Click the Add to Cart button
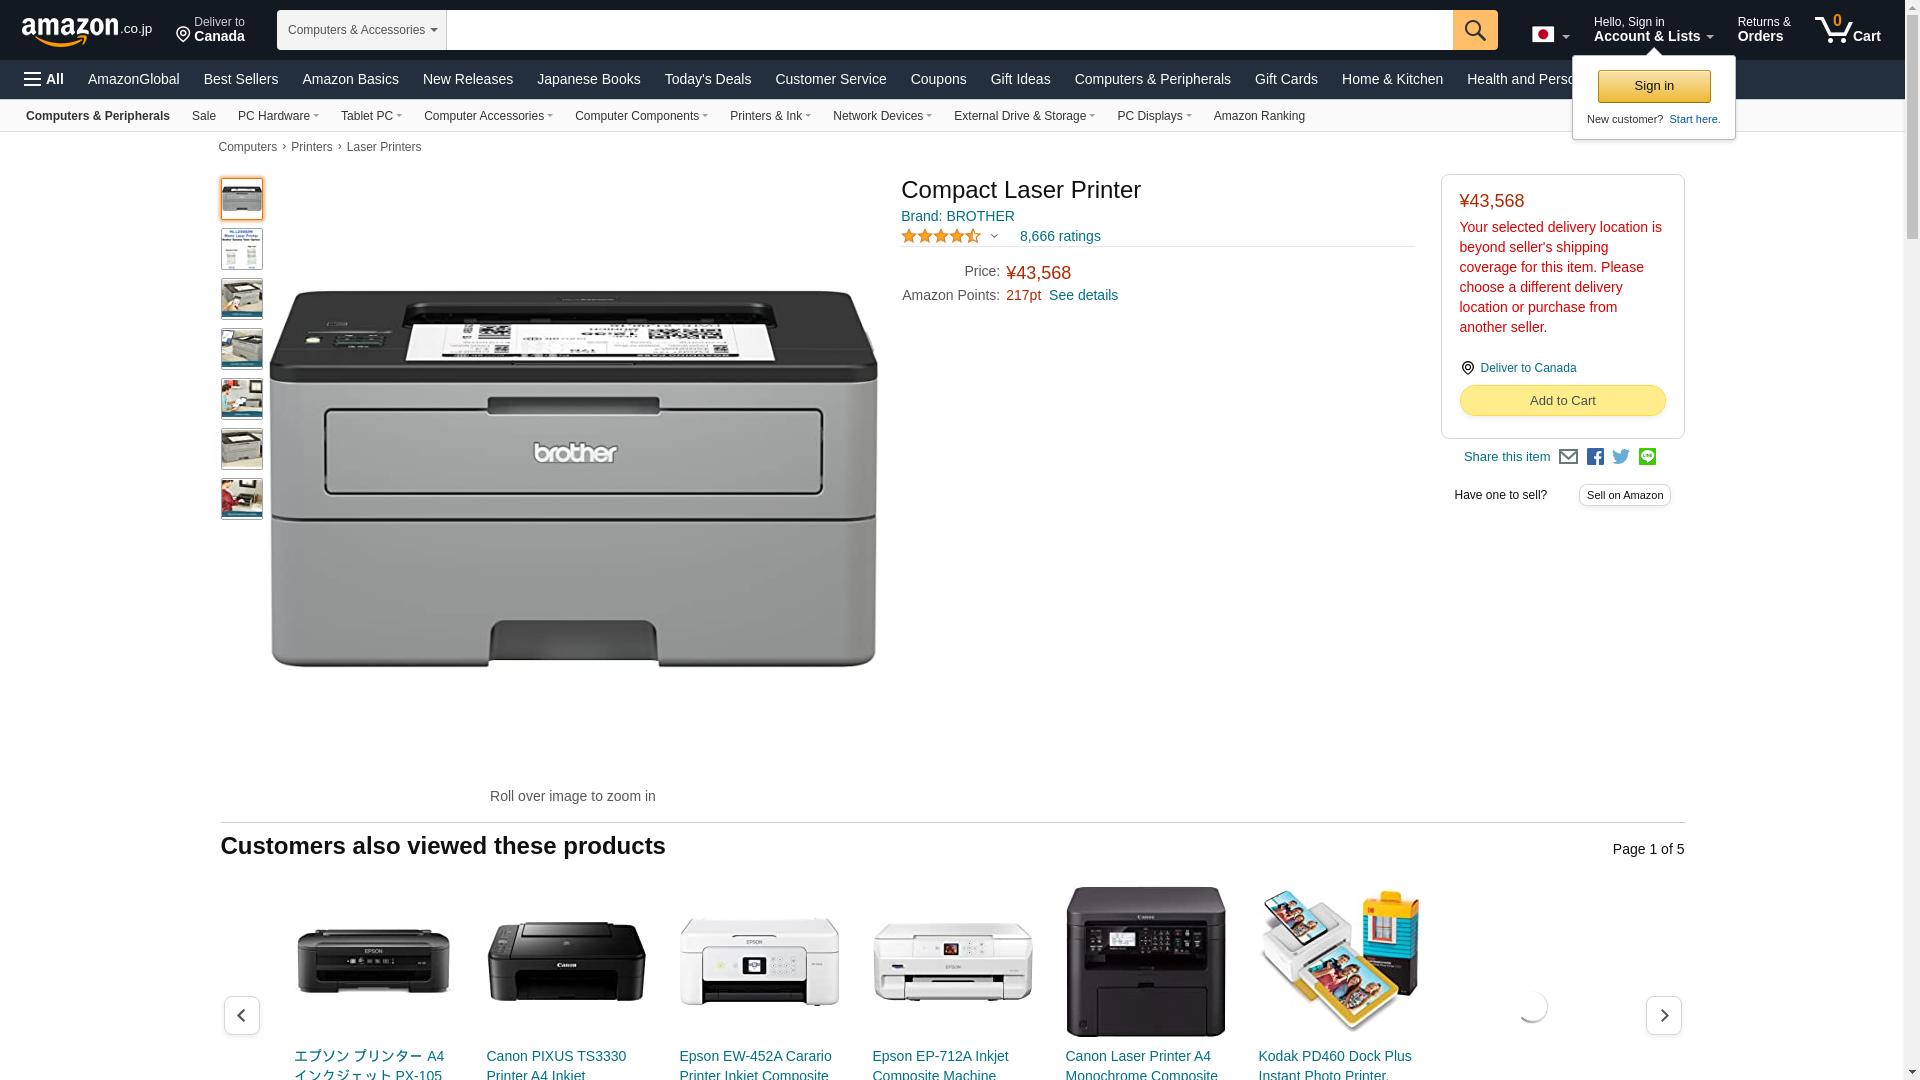Image resolution: width=1920 pixels, height=1080 pixels. point(1562,401)
